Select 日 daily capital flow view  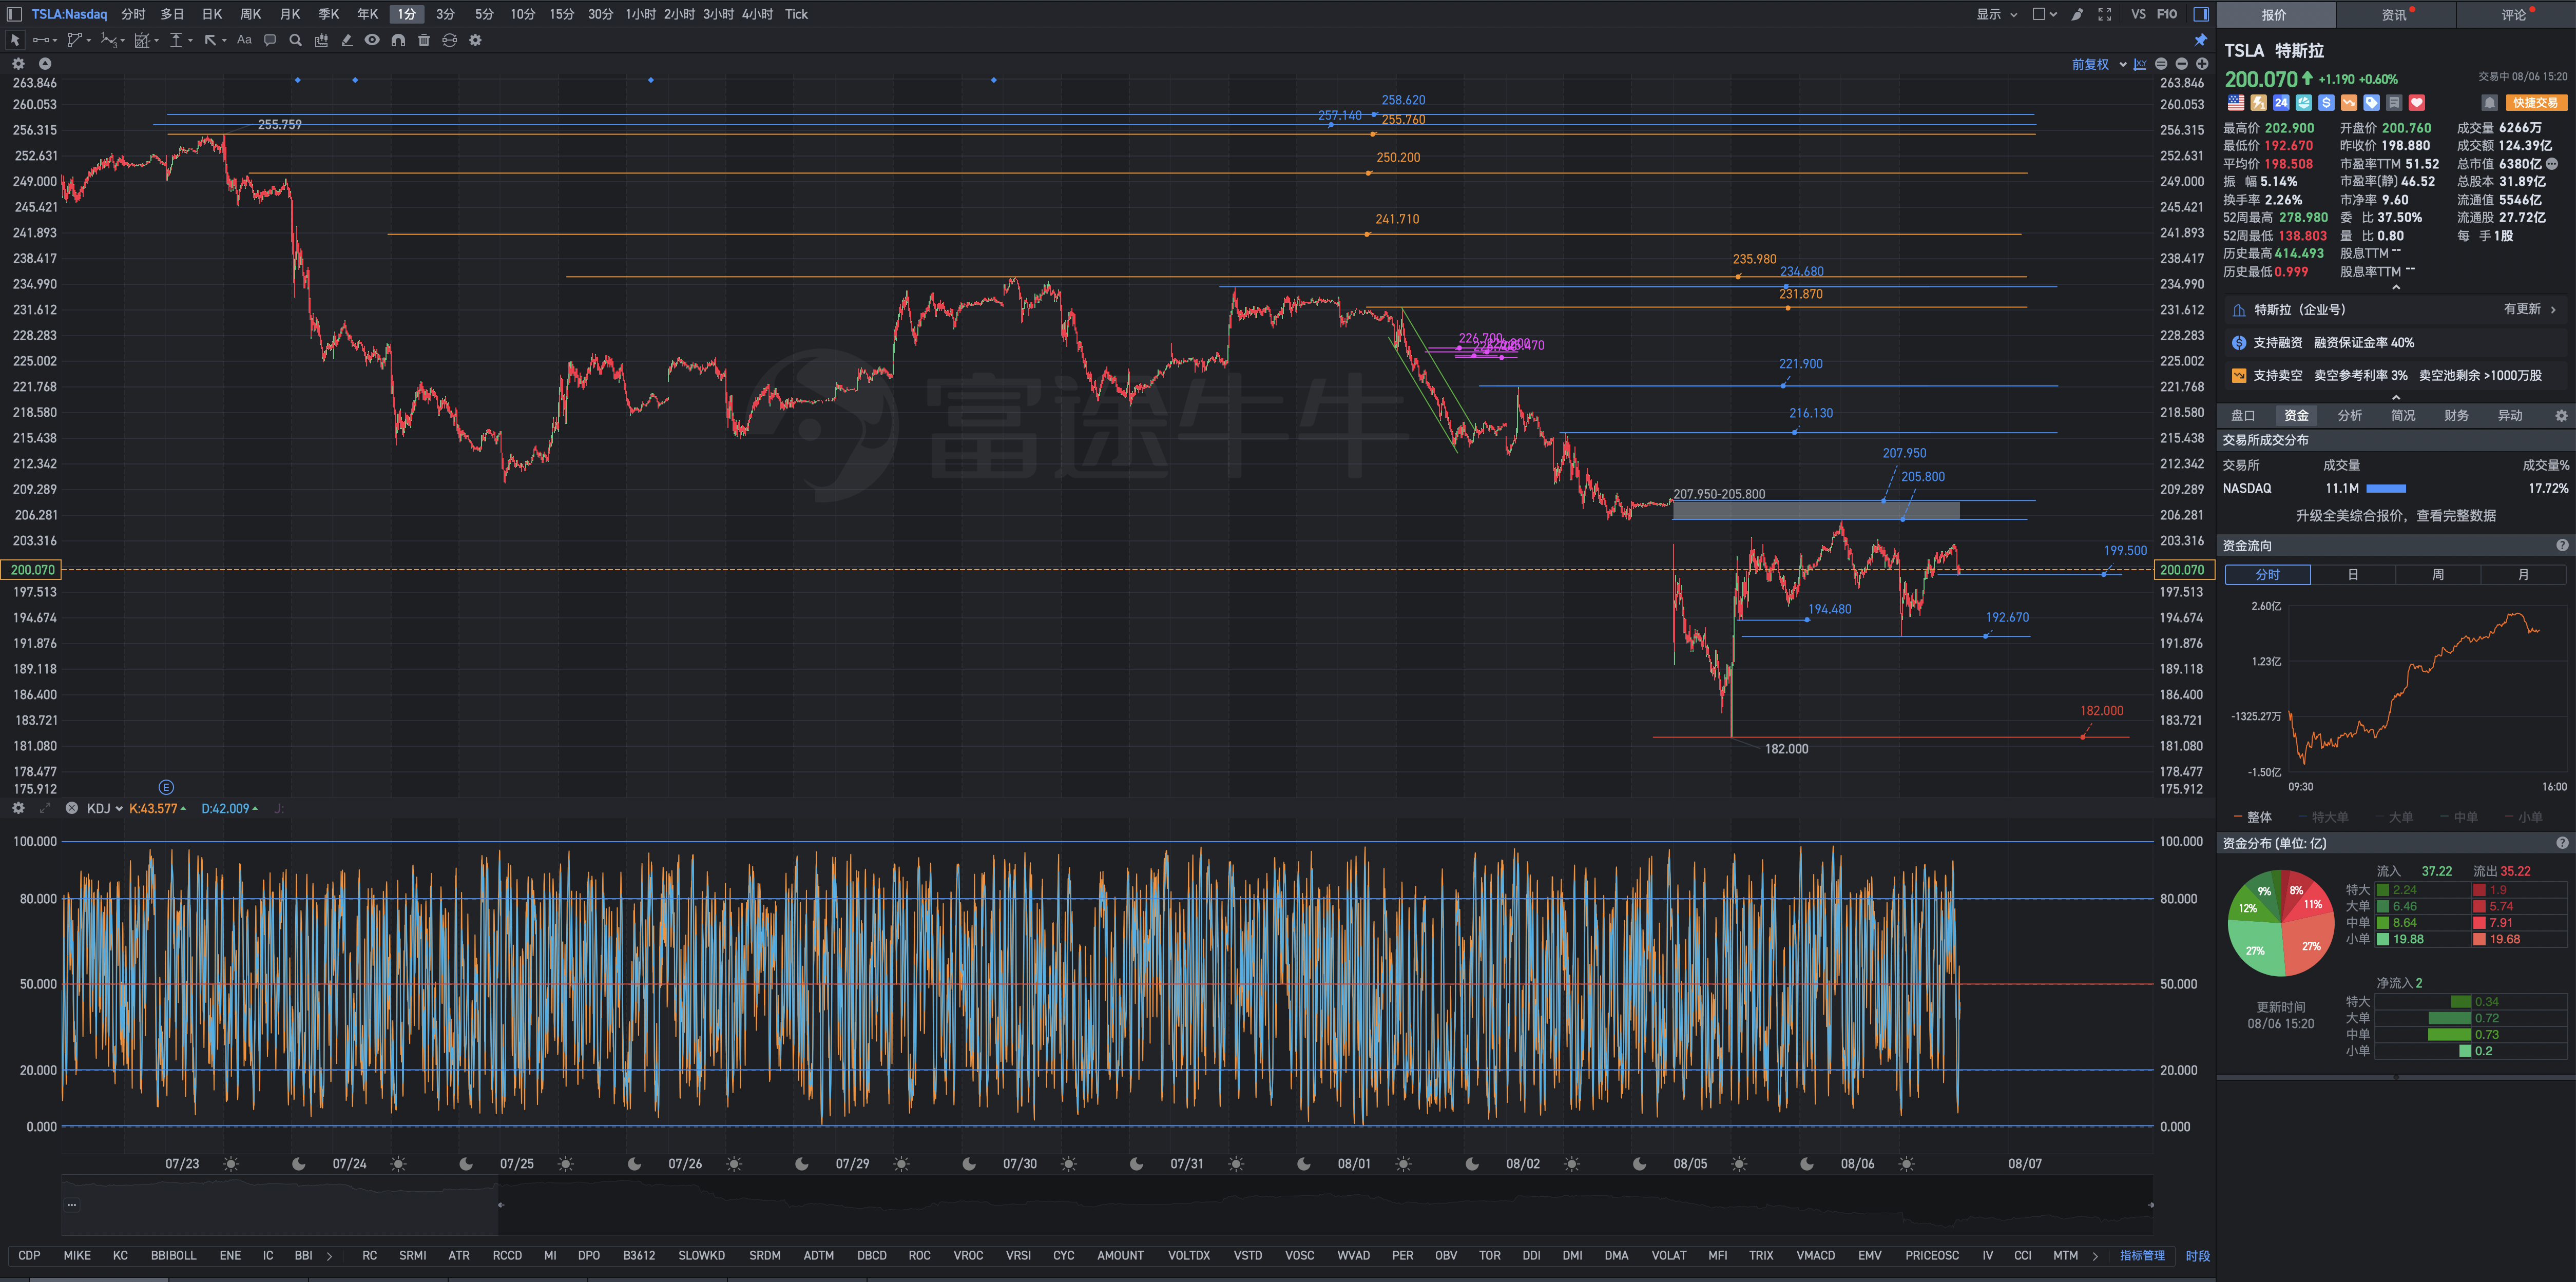tap(2353, 574)
